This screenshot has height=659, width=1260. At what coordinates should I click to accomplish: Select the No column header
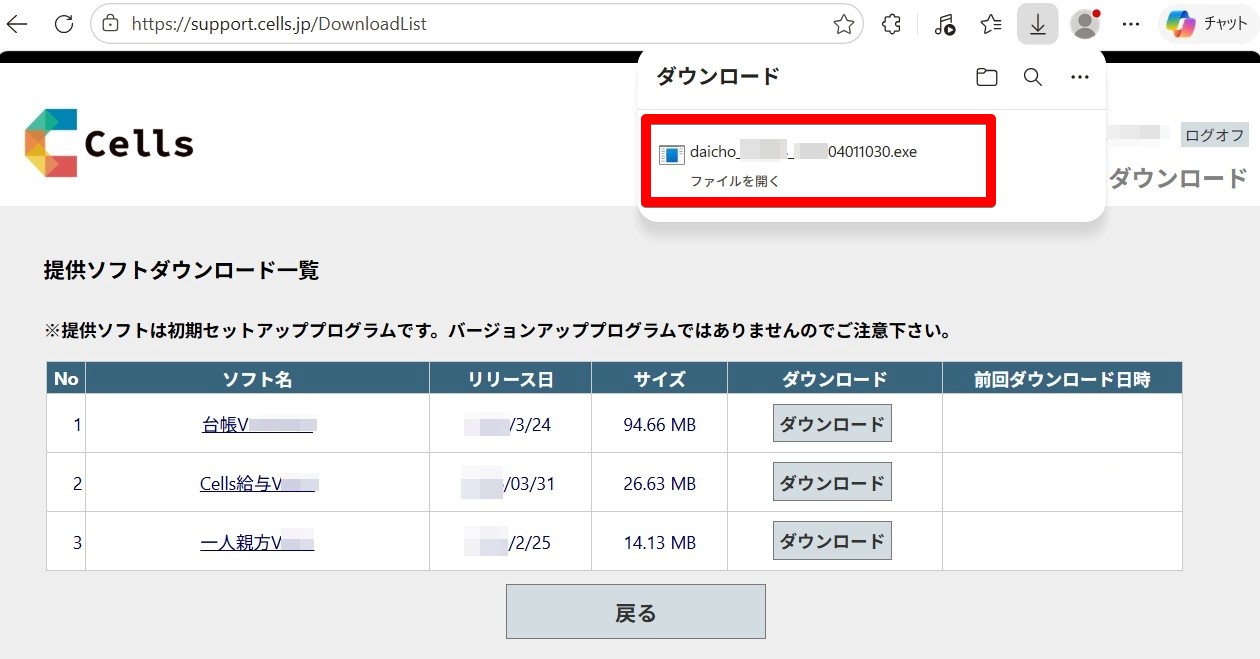pyautogui.click(x=66, y=379)
